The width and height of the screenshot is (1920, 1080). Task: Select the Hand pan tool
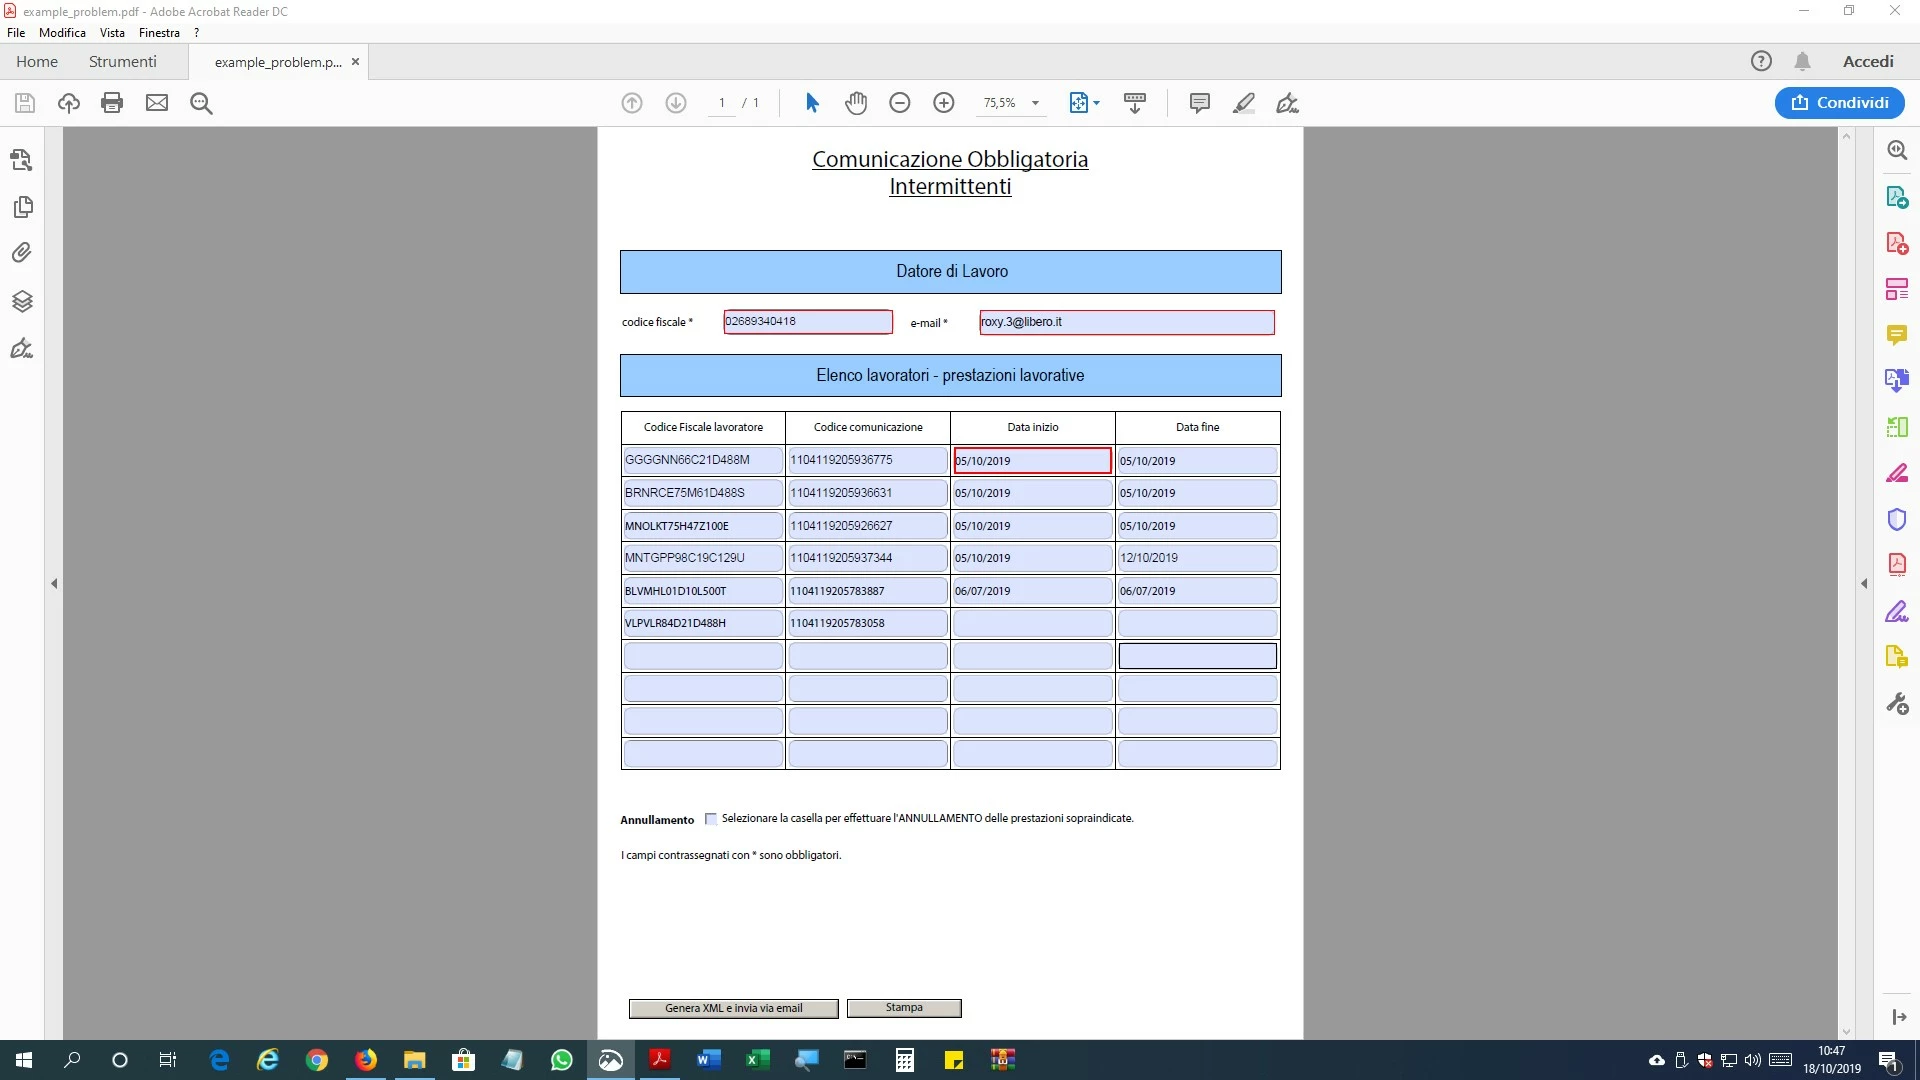[856, 103]
